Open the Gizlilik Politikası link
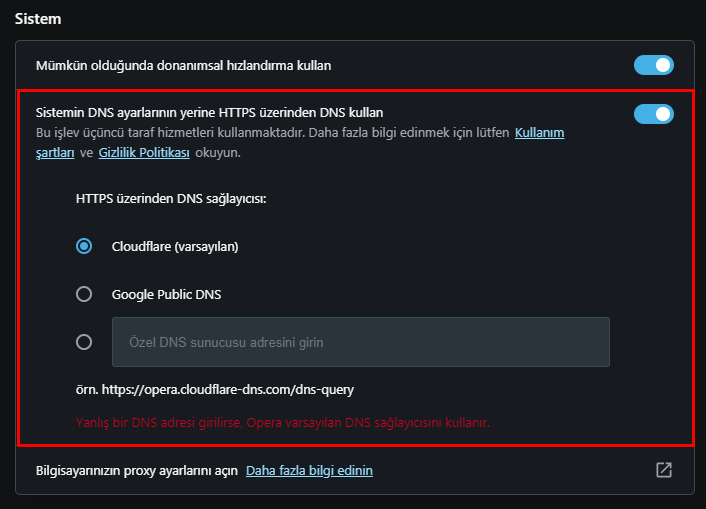706x509 pixels. point(144,153)
